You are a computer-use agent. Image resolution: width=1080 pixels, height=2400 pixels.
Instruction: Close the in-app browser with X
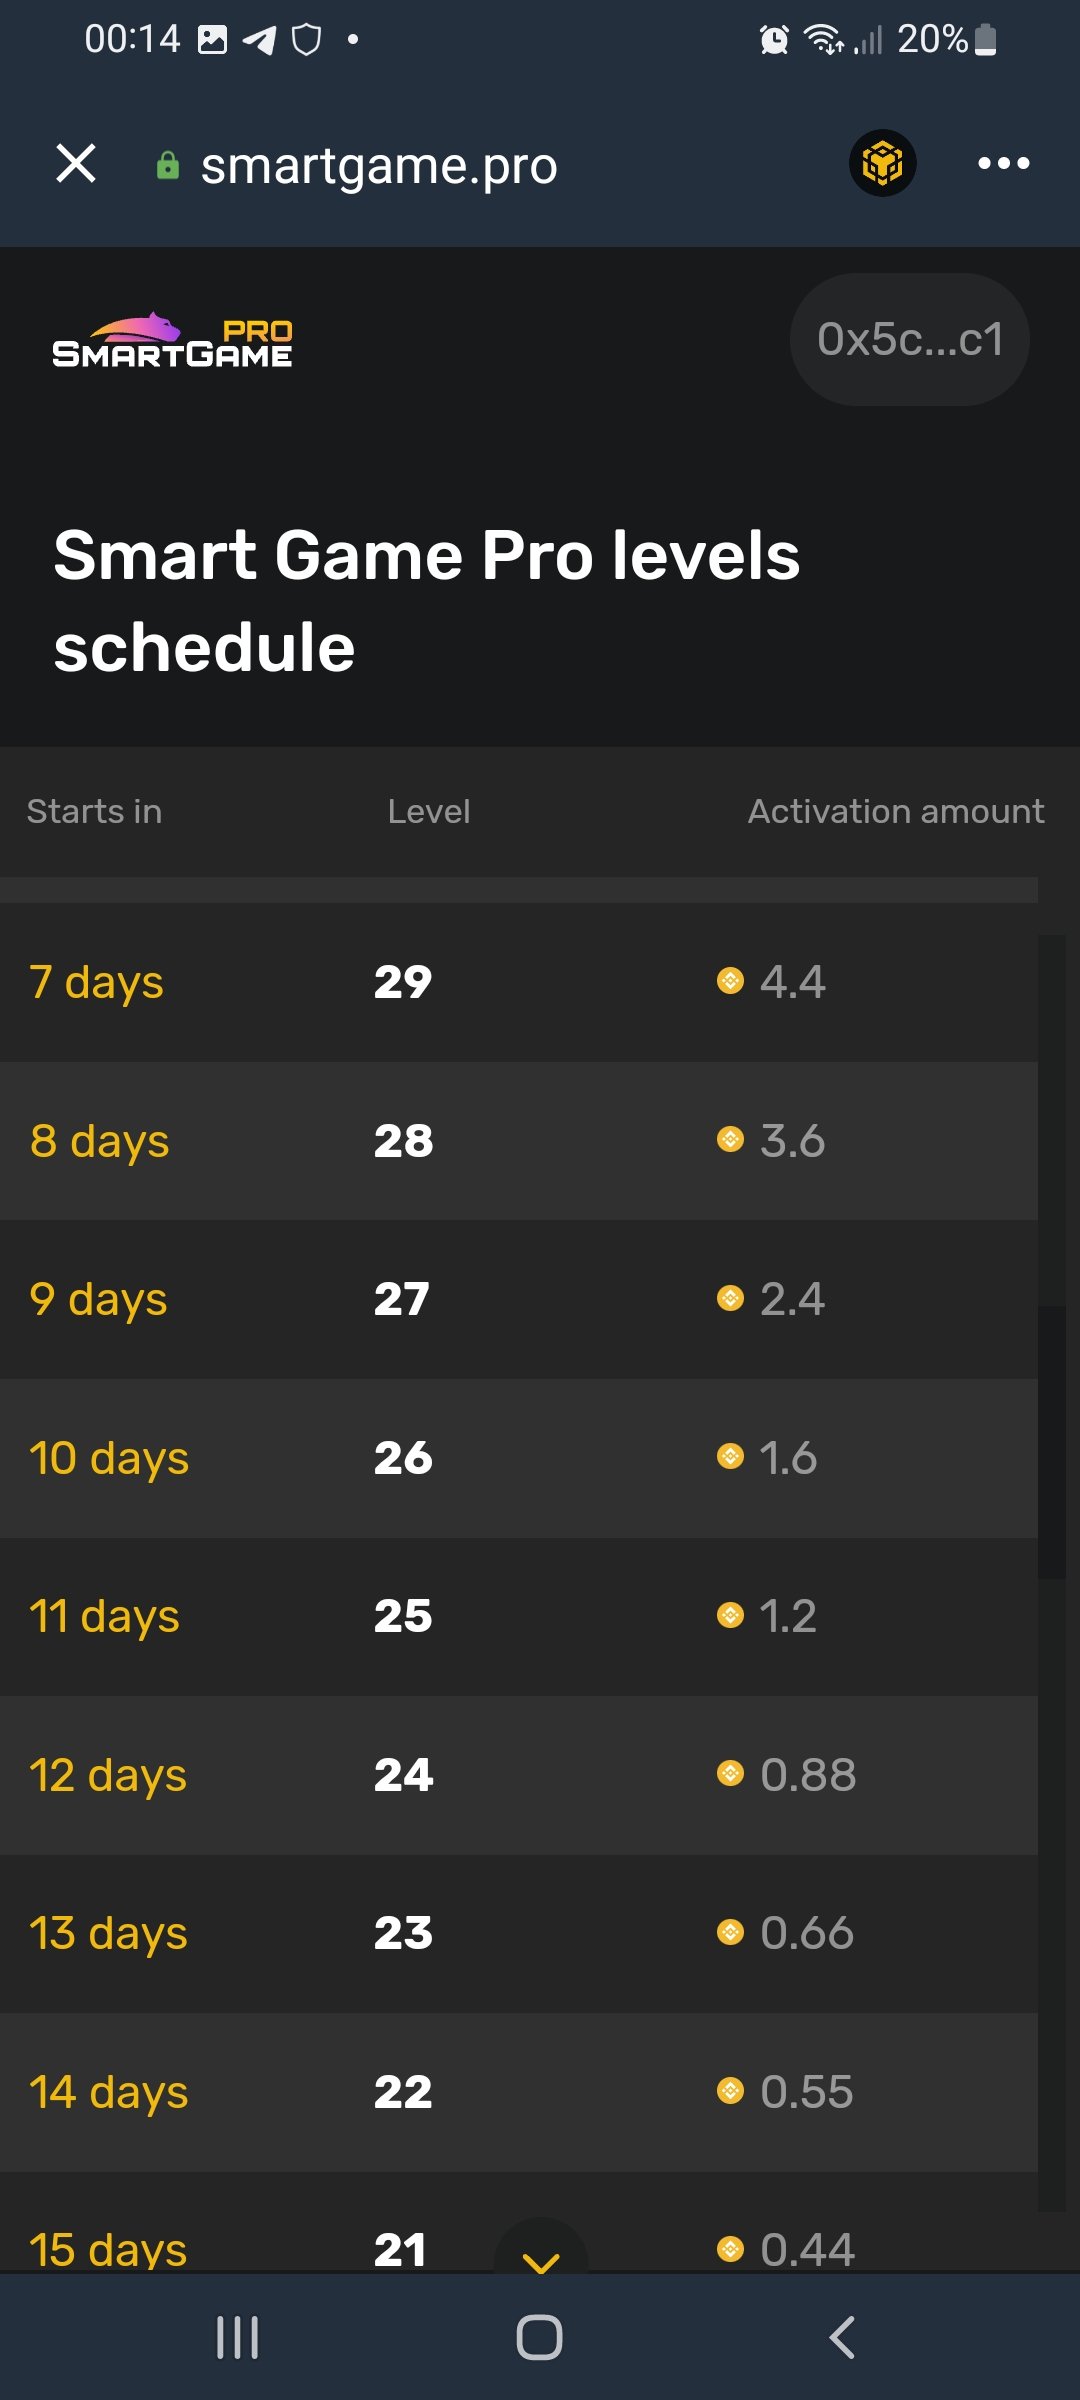[76, 163]
